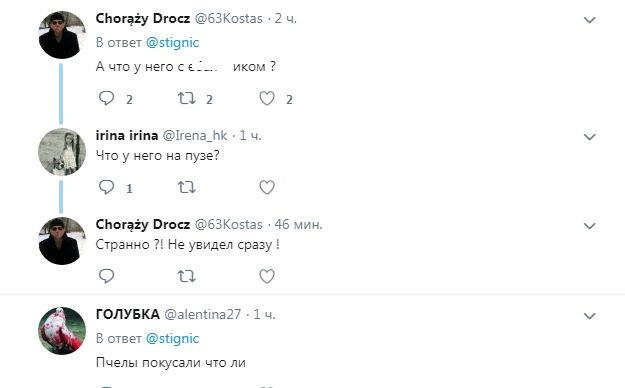This screenshot has width=625, height=388.
Task: Reply to irina irina's tweet
Action: click(x=106, y=187)
